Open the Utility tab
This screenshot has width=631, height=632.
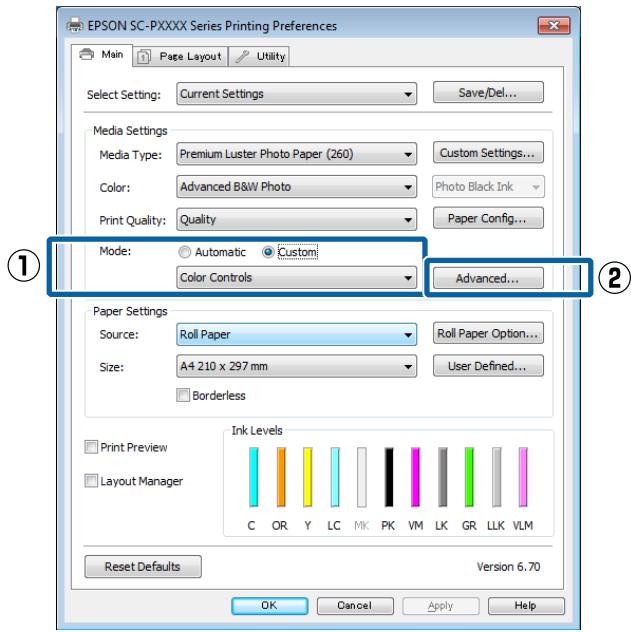(259, 56)
